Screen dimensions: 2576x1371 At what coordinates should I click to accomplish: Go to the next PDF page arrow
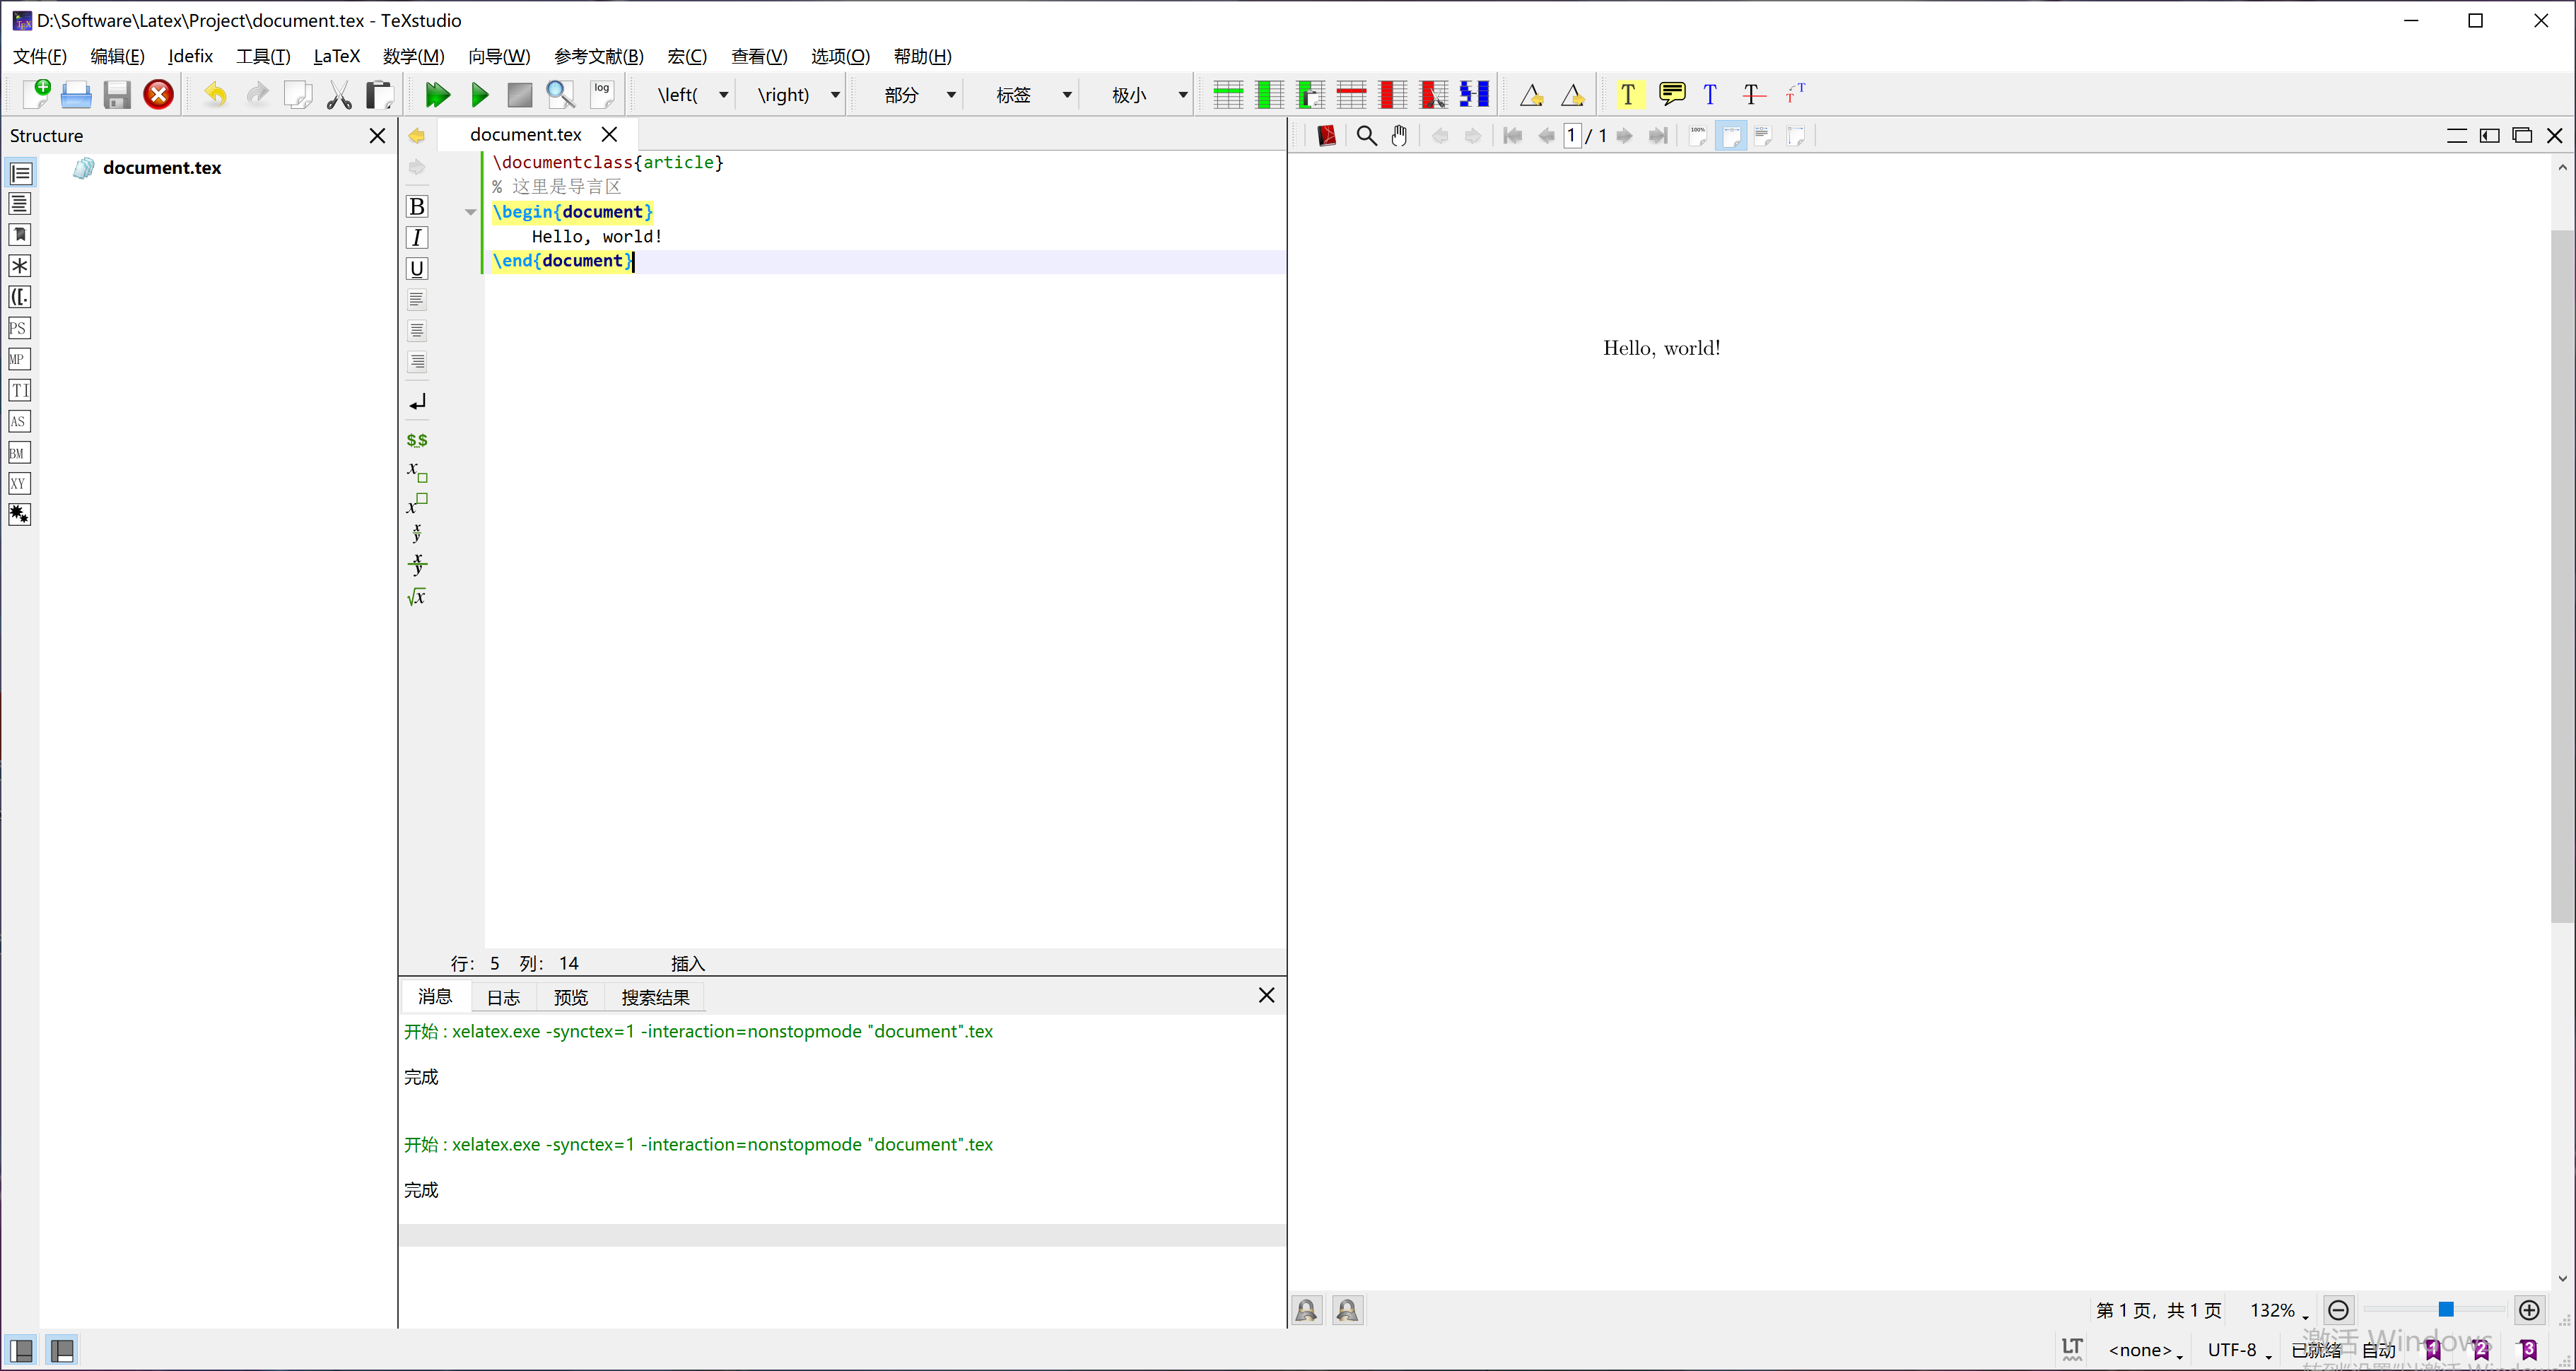pos(1624,136)
